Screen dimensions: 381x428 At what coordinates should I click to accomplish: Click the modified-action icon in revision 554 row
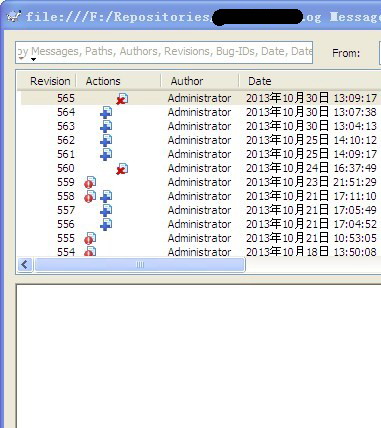click(90, 251)
